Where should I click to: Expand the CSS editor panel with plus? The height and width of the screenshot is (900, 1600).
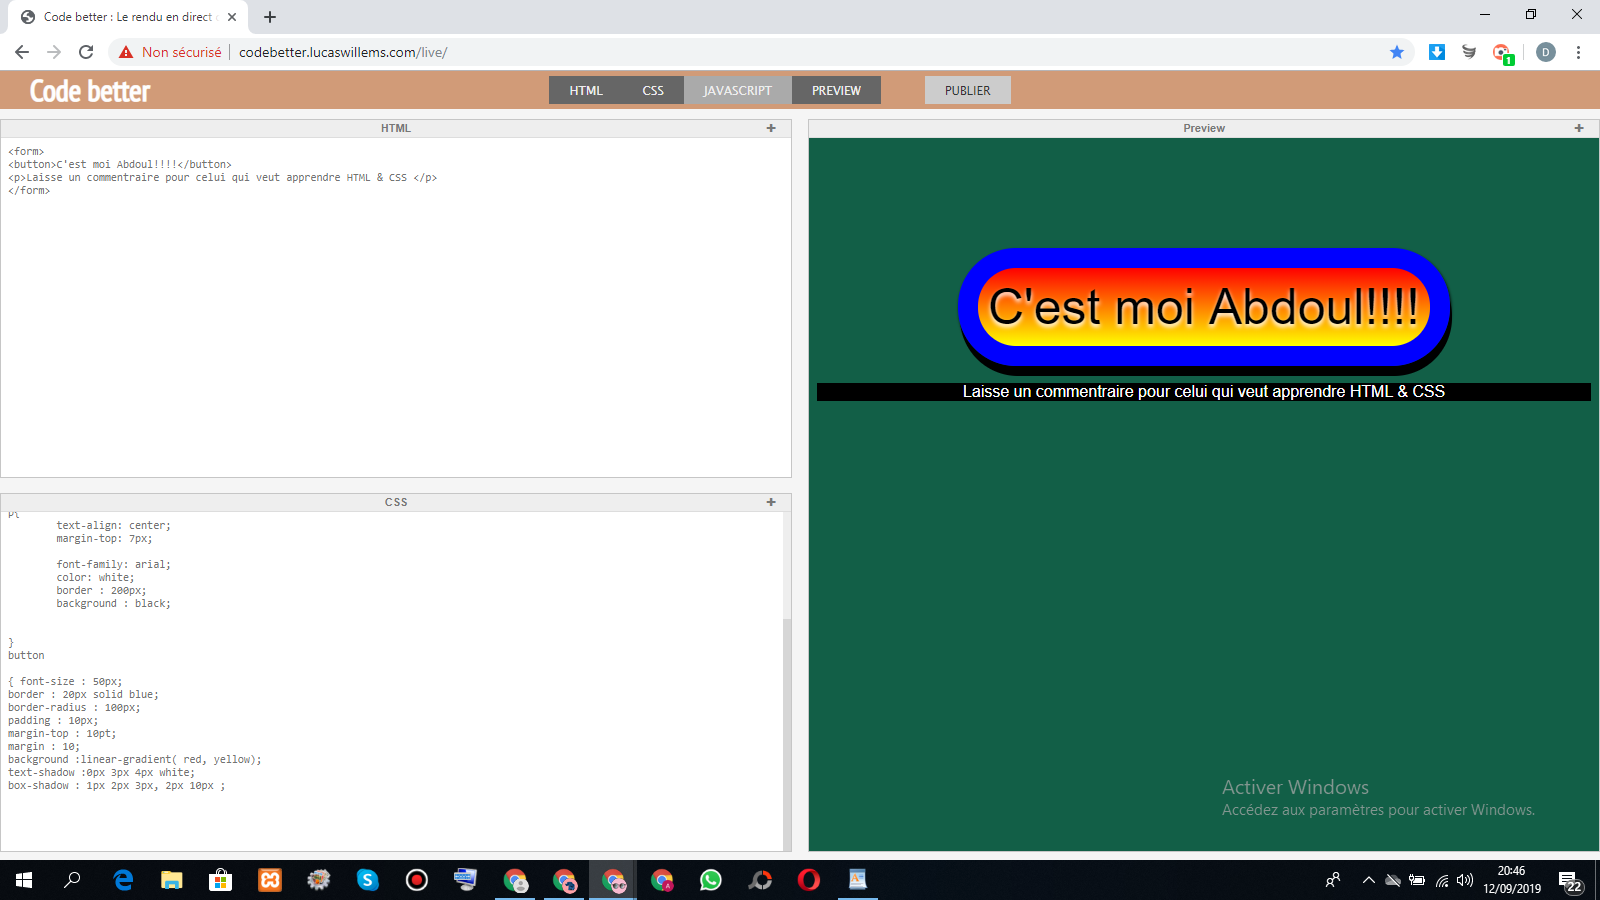tap(771, 502)
